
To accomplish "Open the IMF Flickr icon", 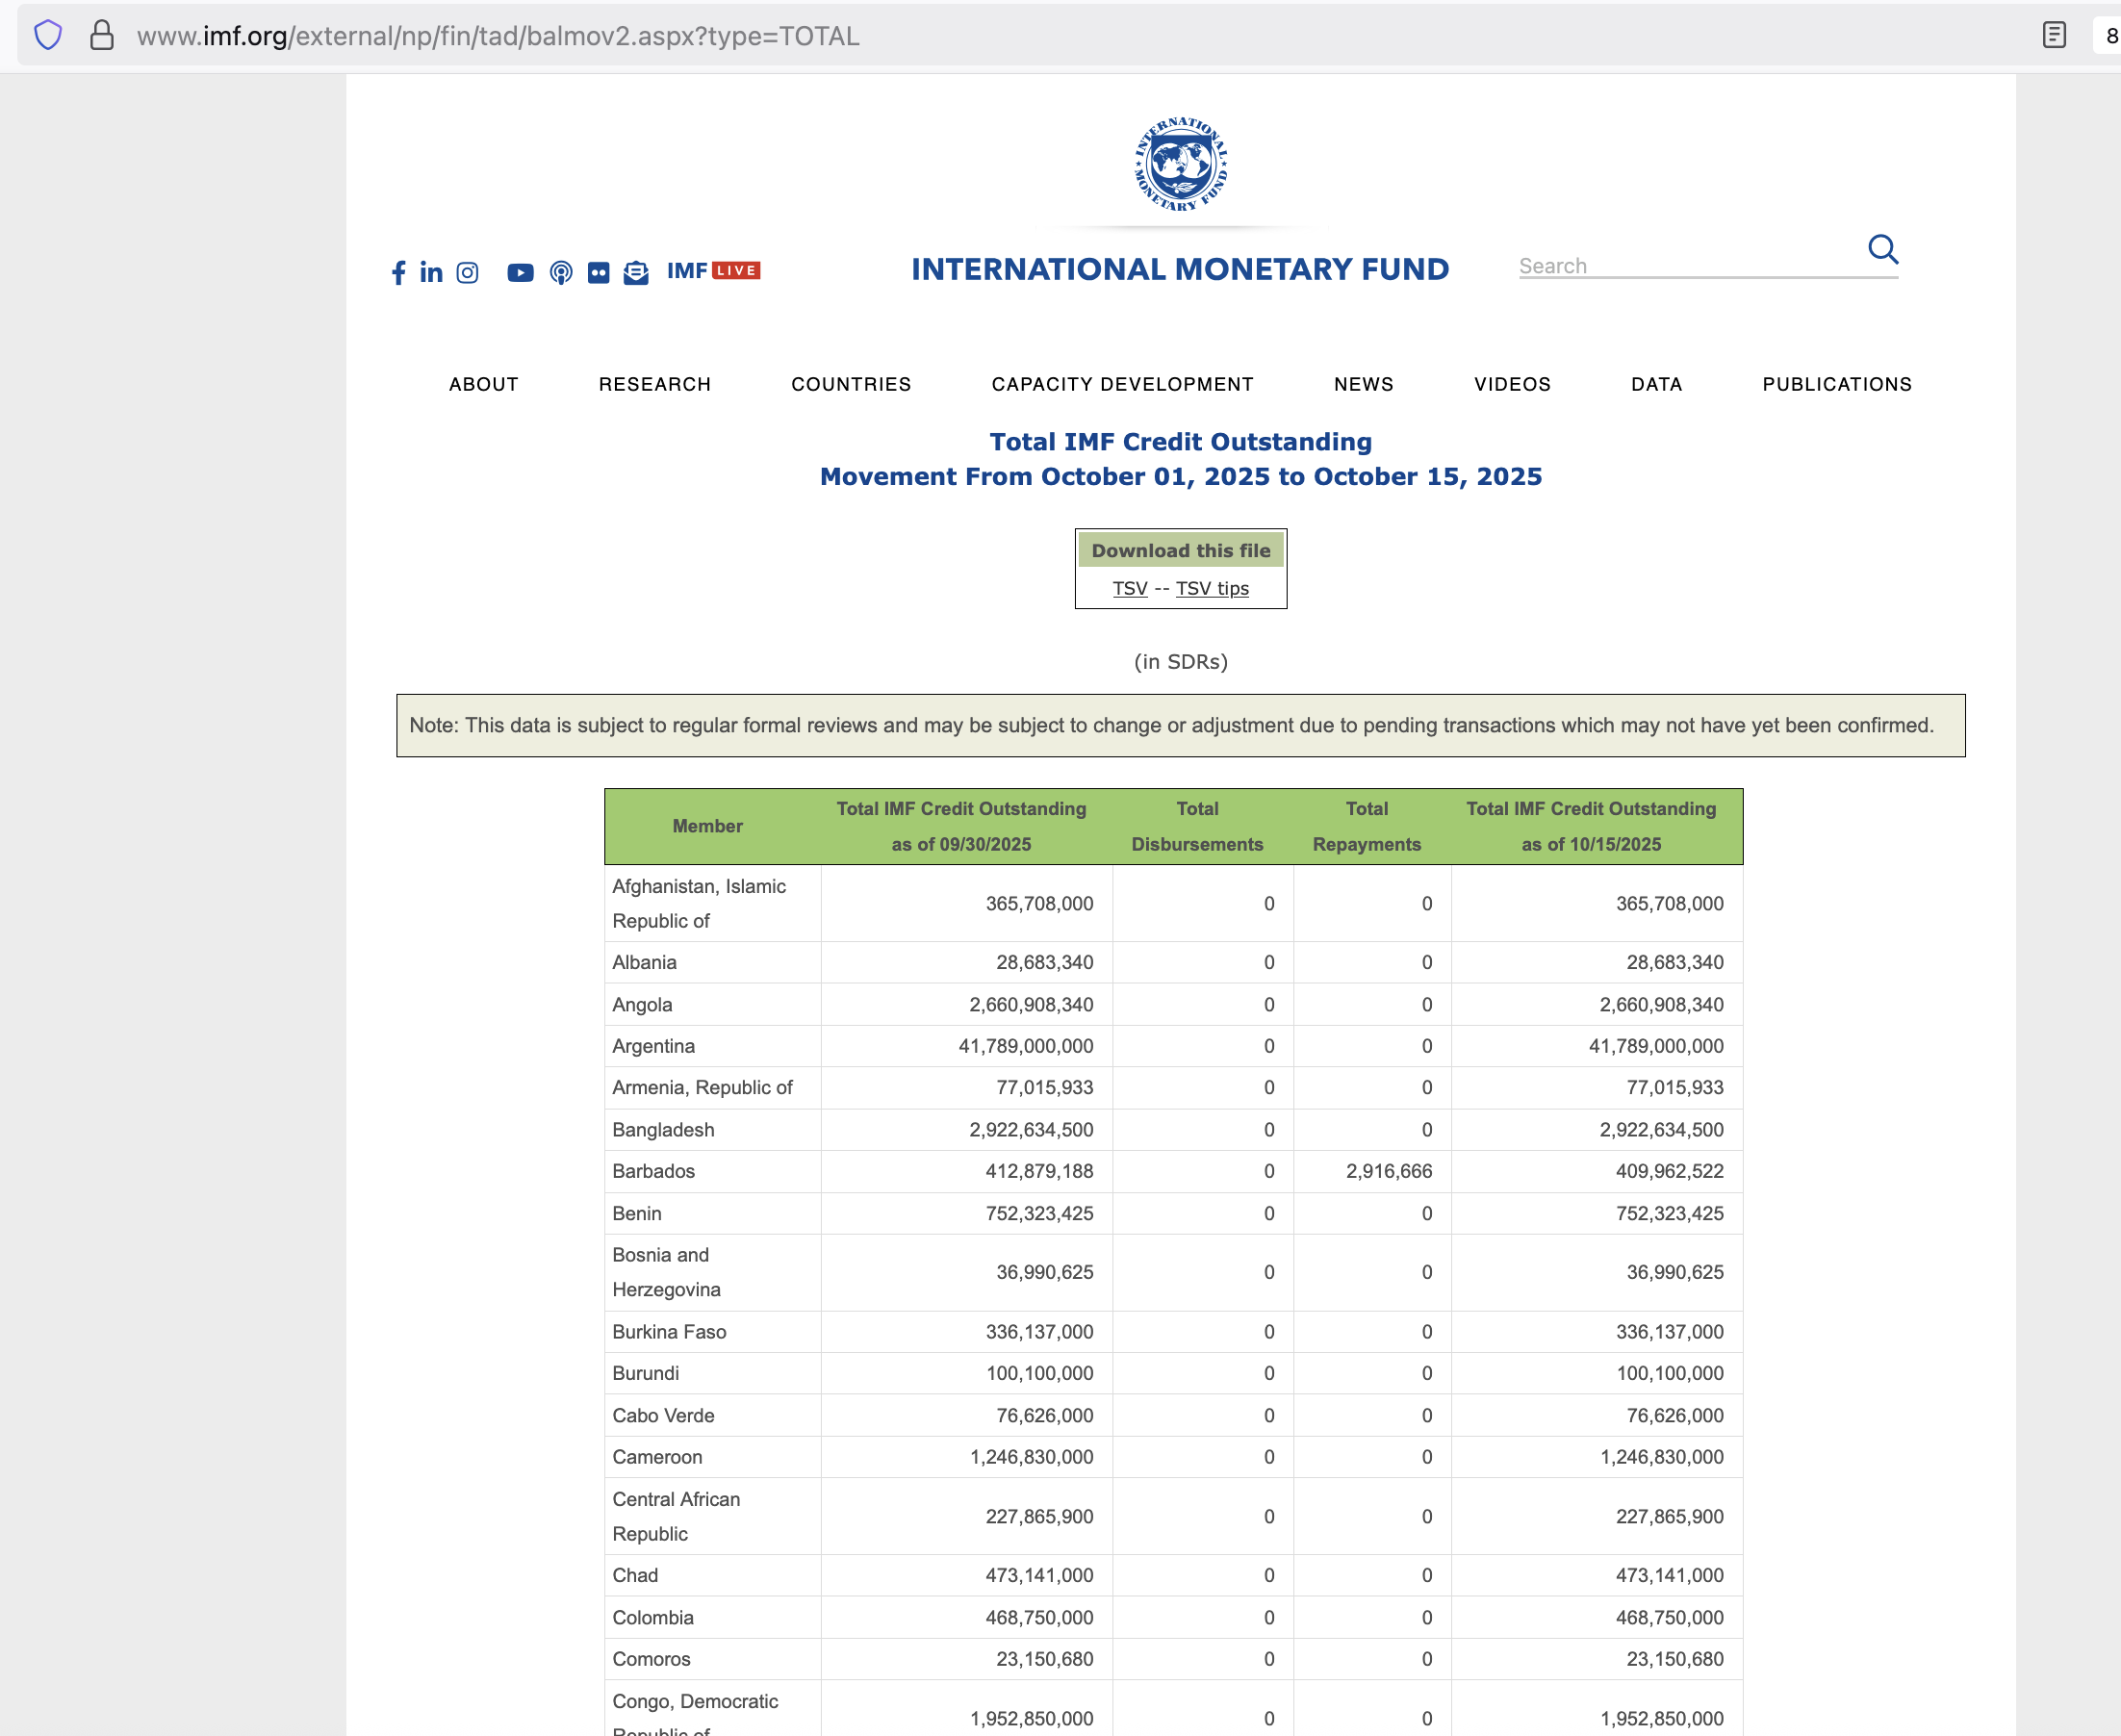I will tap(598, 272).
